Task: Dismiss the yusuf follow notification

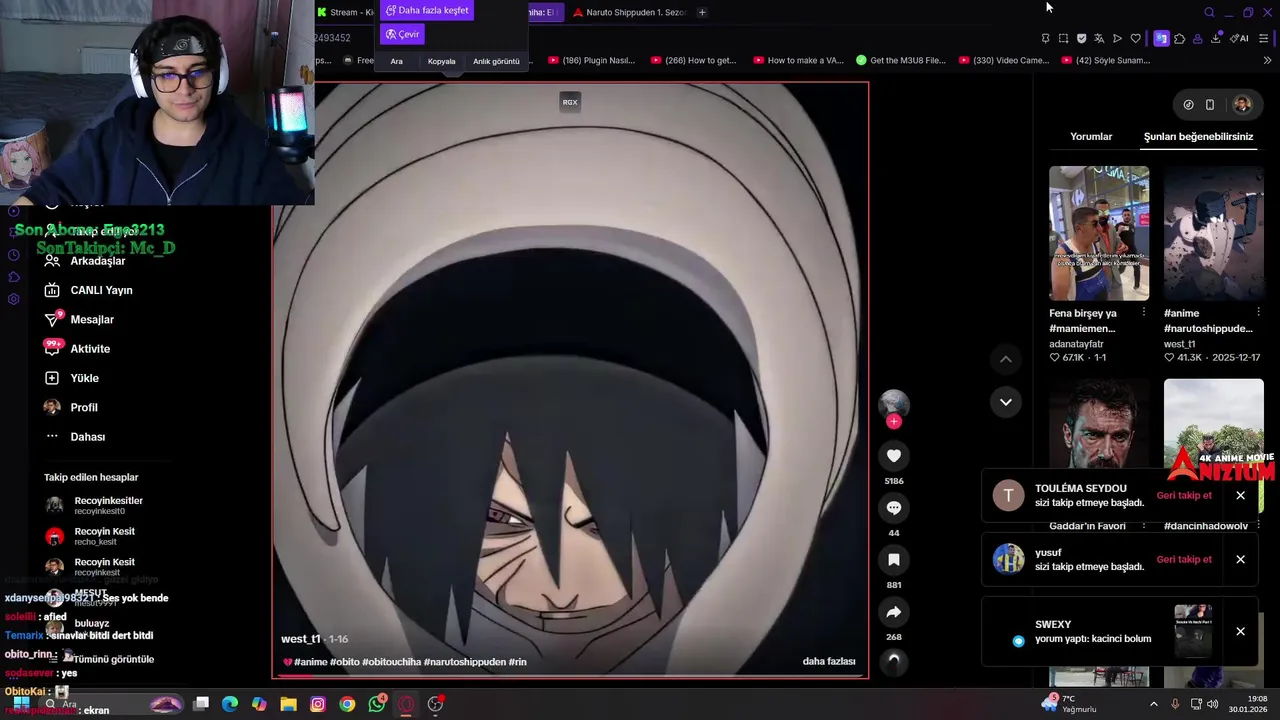Action: tap(1240, 559)
